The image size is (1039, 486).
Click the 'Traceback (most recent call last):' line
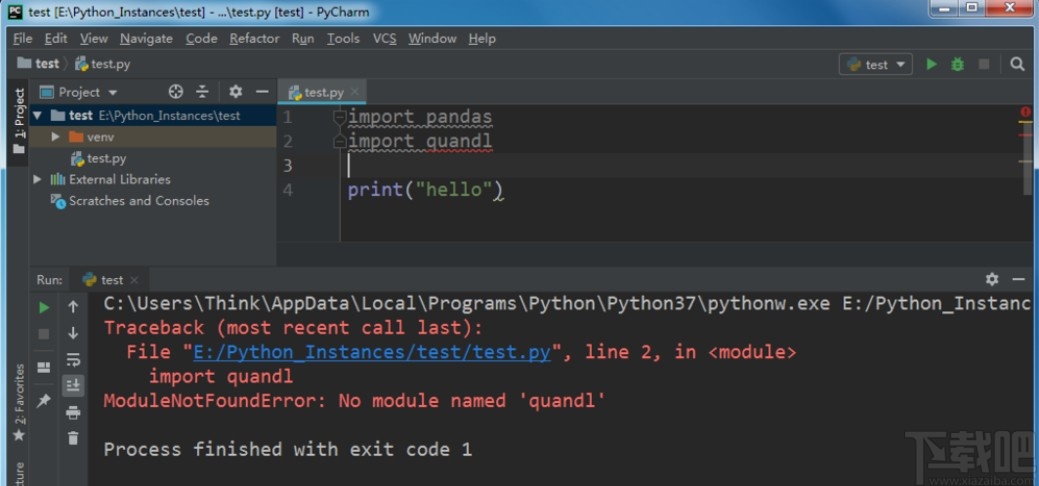pos(294,328)
